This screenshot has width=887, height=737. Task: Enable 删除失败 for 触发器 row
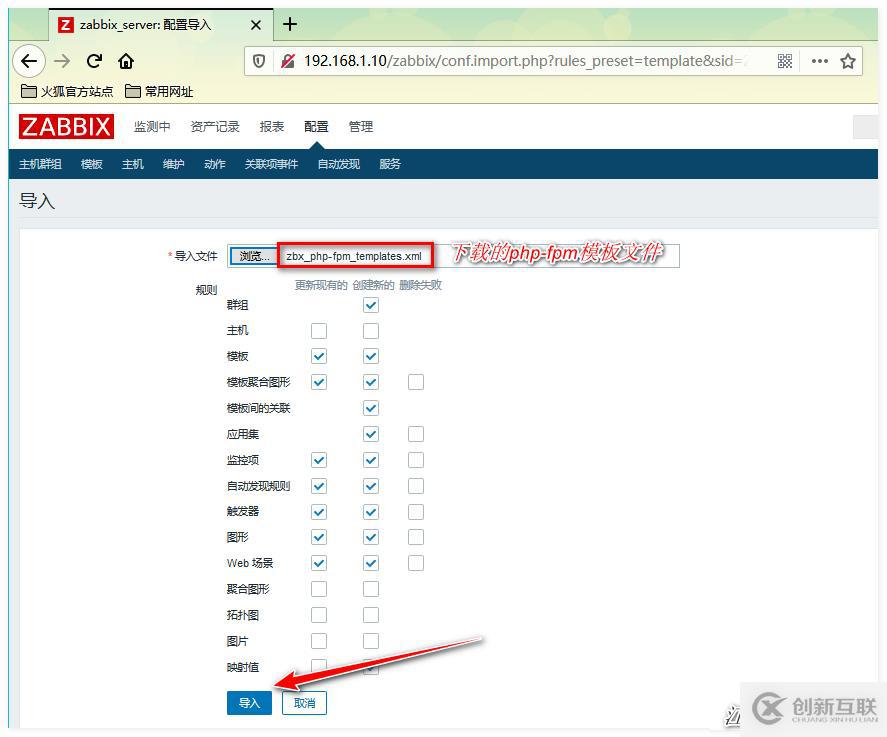click(x=416, y=511)
